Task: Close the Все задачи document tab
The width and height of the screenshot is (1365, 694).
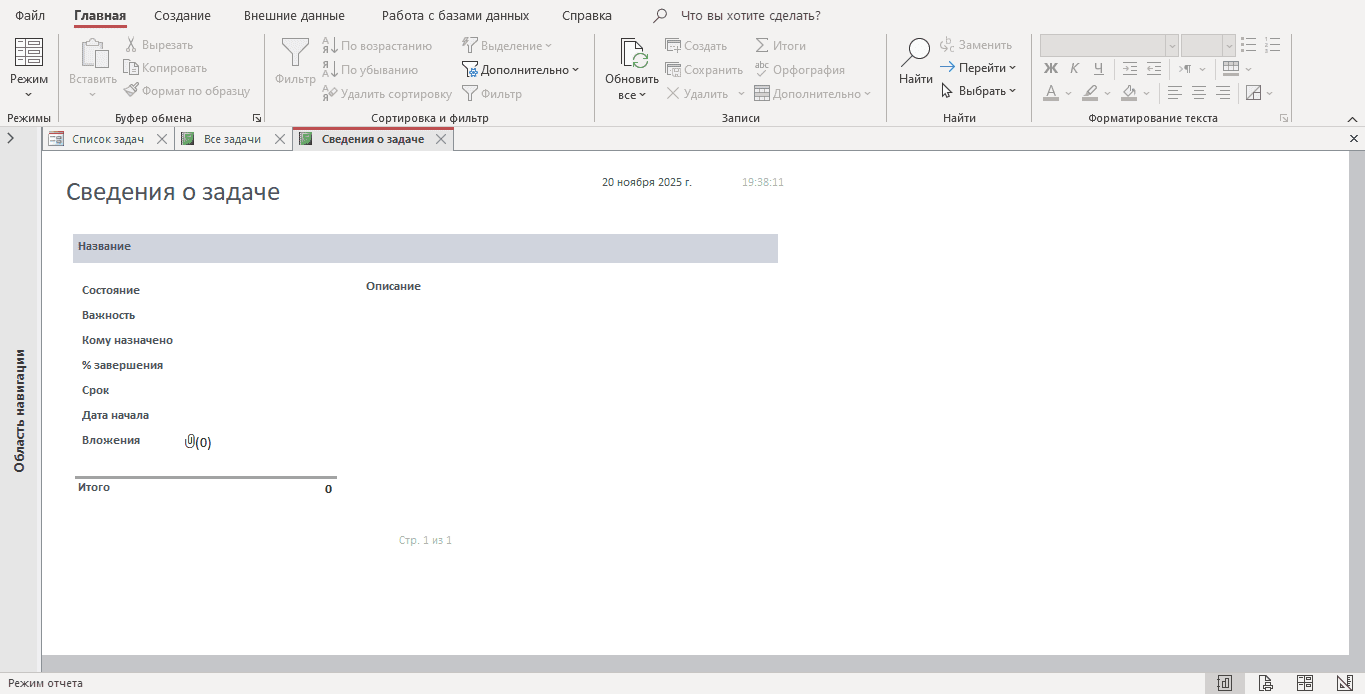Action: 279,139
